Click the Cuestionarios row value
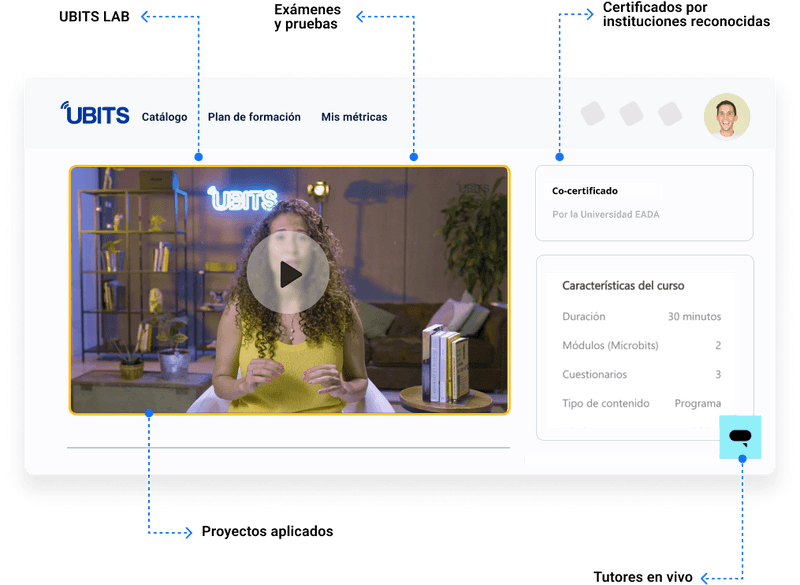 point(718,374)
